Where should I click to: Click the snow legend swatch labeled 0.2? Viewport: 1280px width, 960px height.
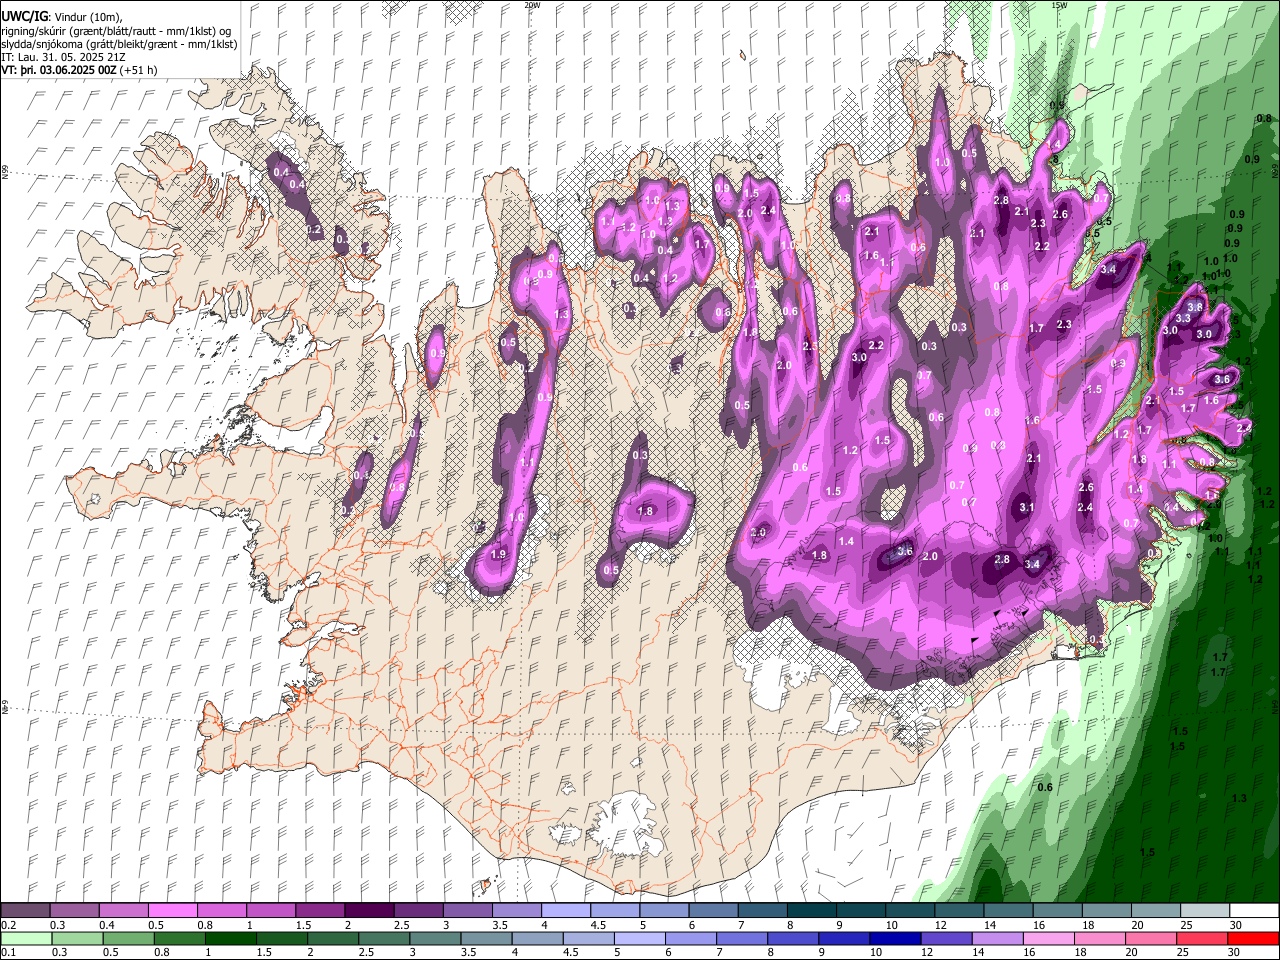25,911
